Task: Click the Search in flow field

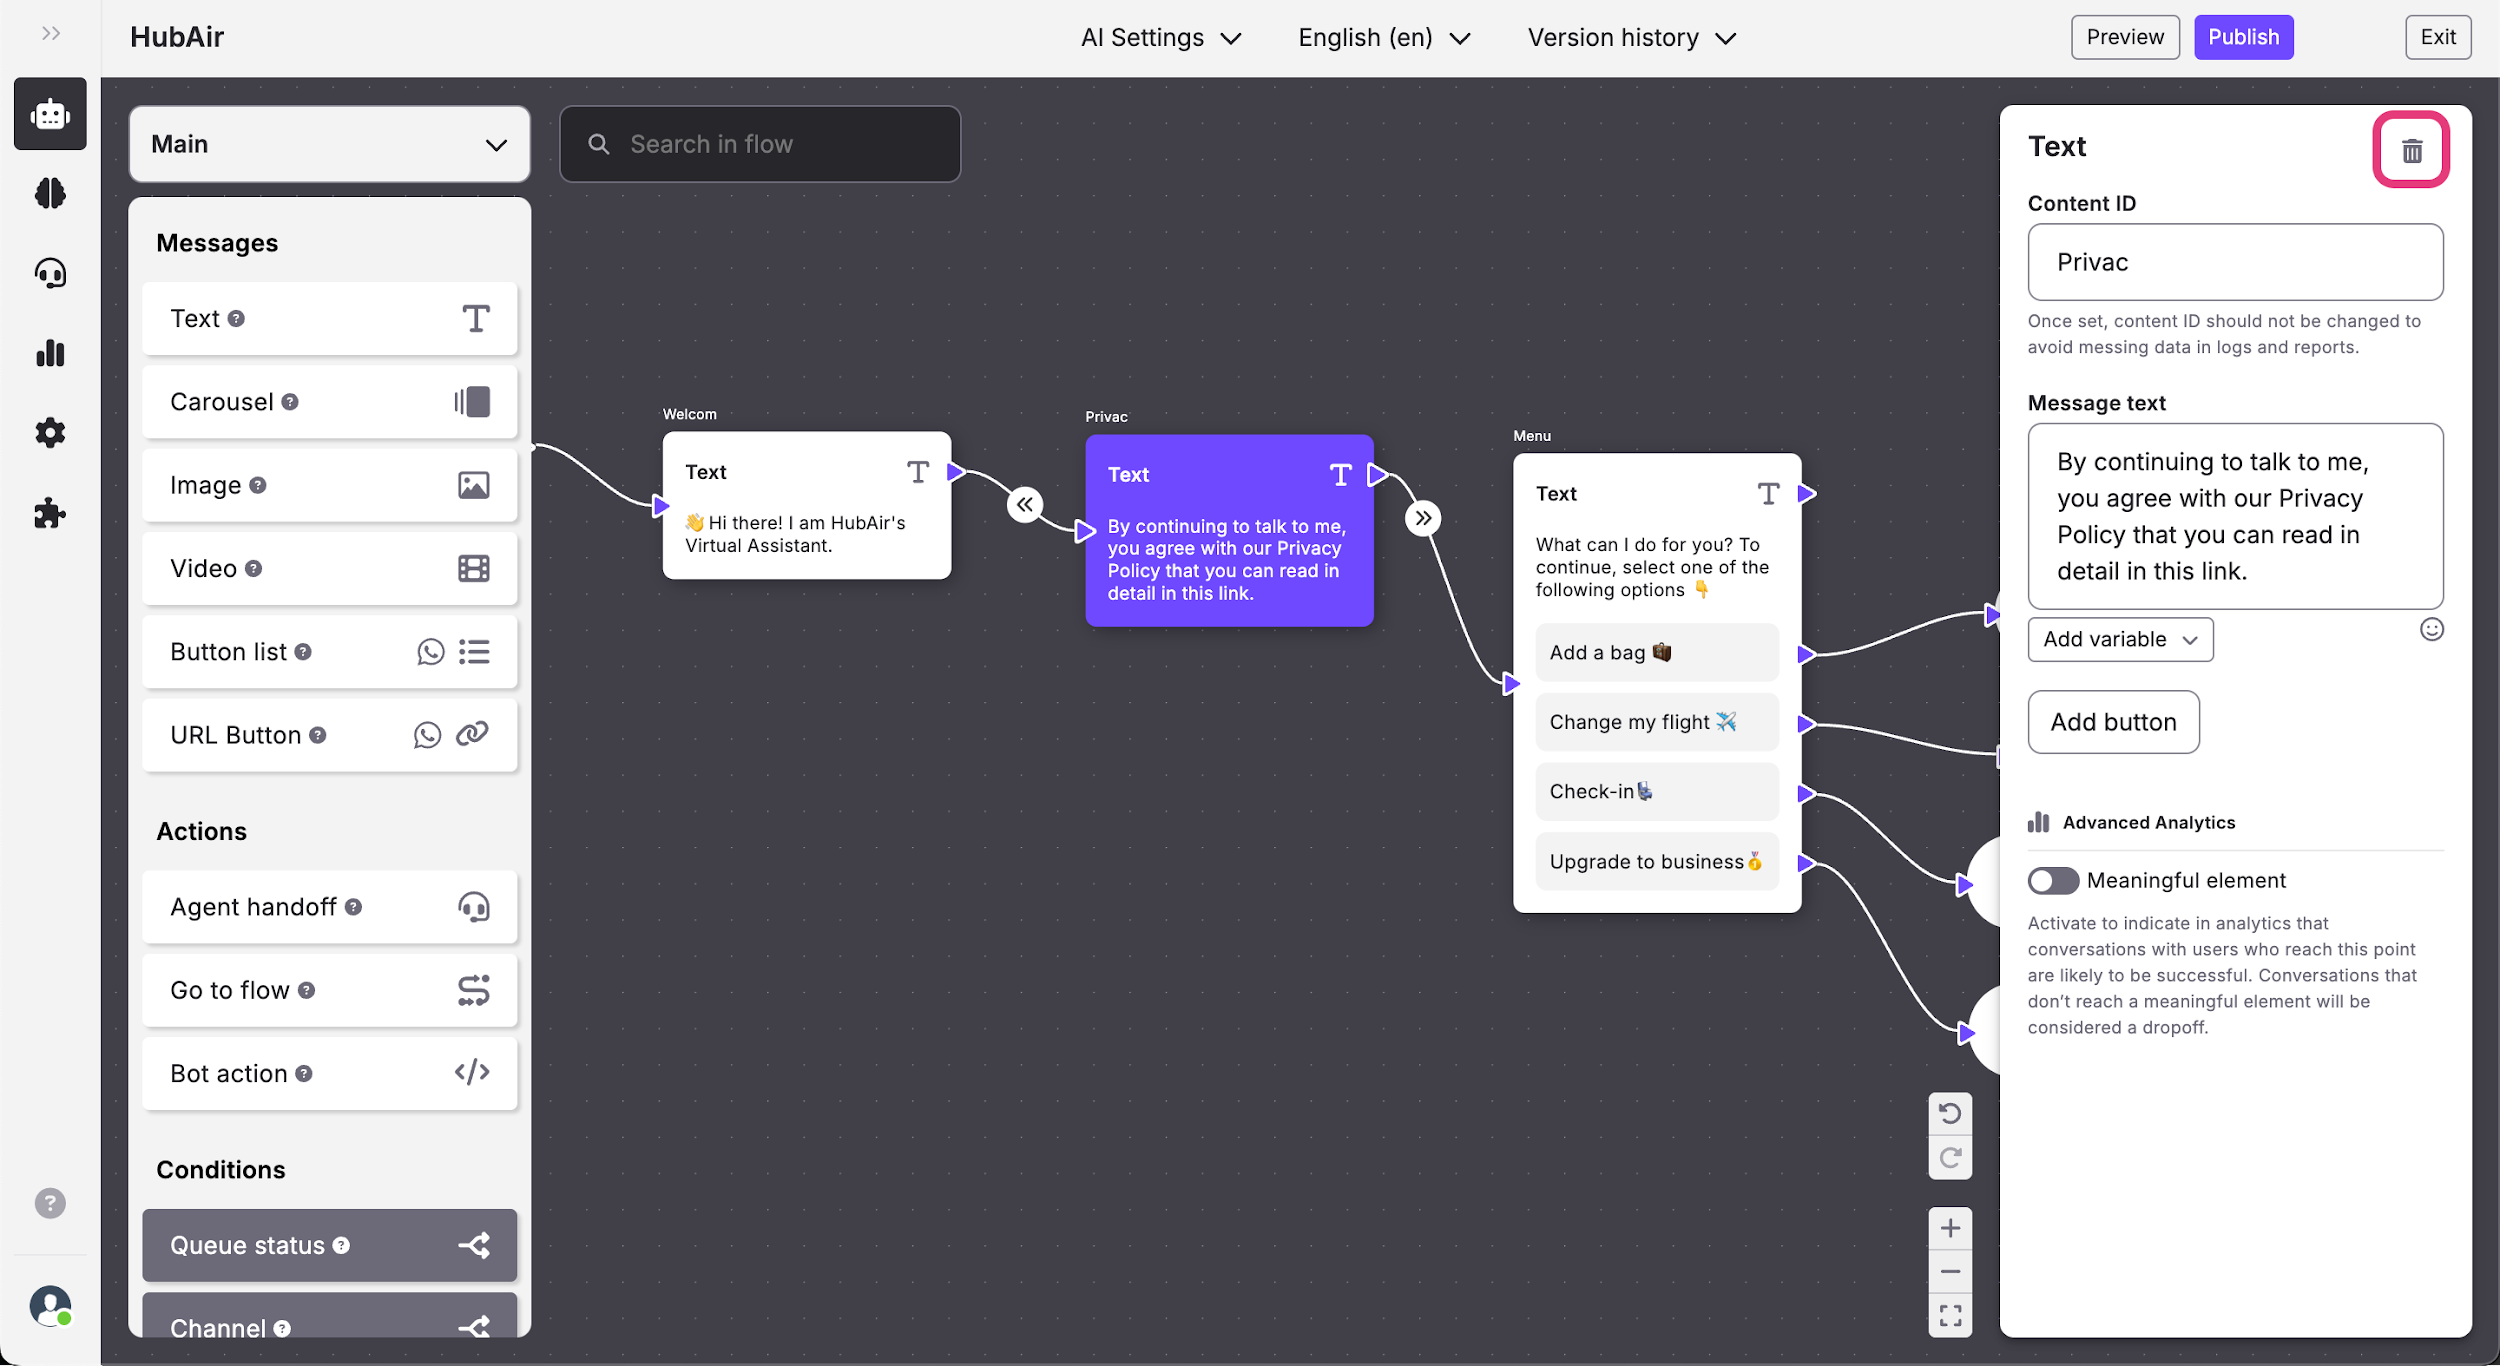Action: pos(760,144)
